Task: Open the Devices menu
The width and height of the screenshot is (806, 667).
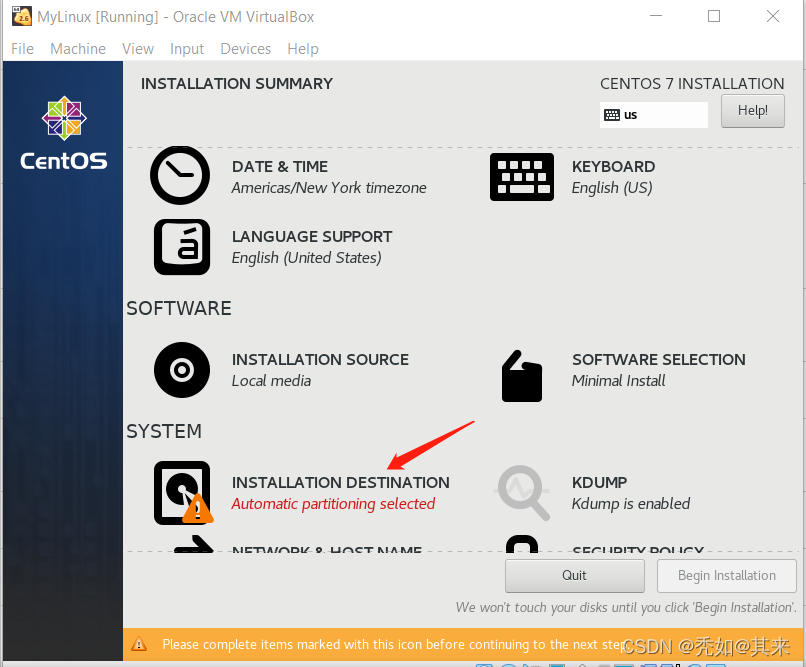Action: tap(245, 49)
